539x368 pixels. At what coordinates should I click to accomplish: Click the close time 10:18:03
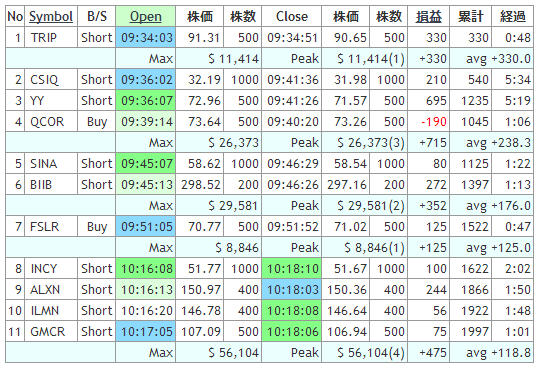(x=292, y=290)
